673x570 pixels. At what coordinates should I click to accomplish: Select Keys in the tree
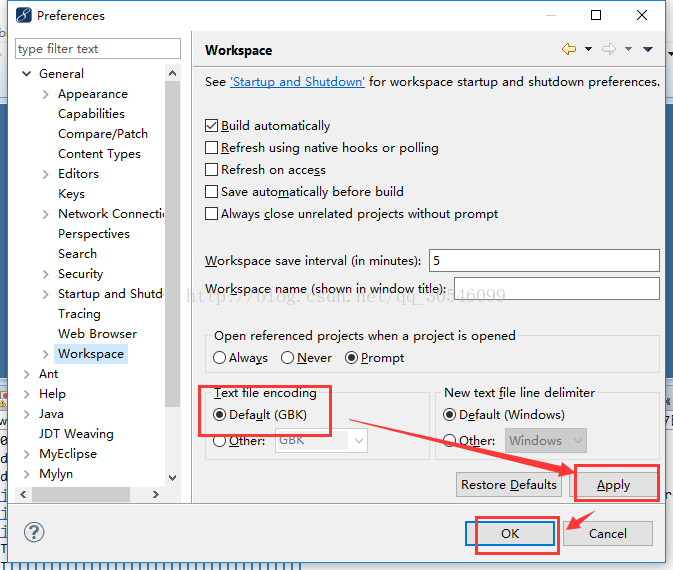pyautogui.click(x=72, y=194)
